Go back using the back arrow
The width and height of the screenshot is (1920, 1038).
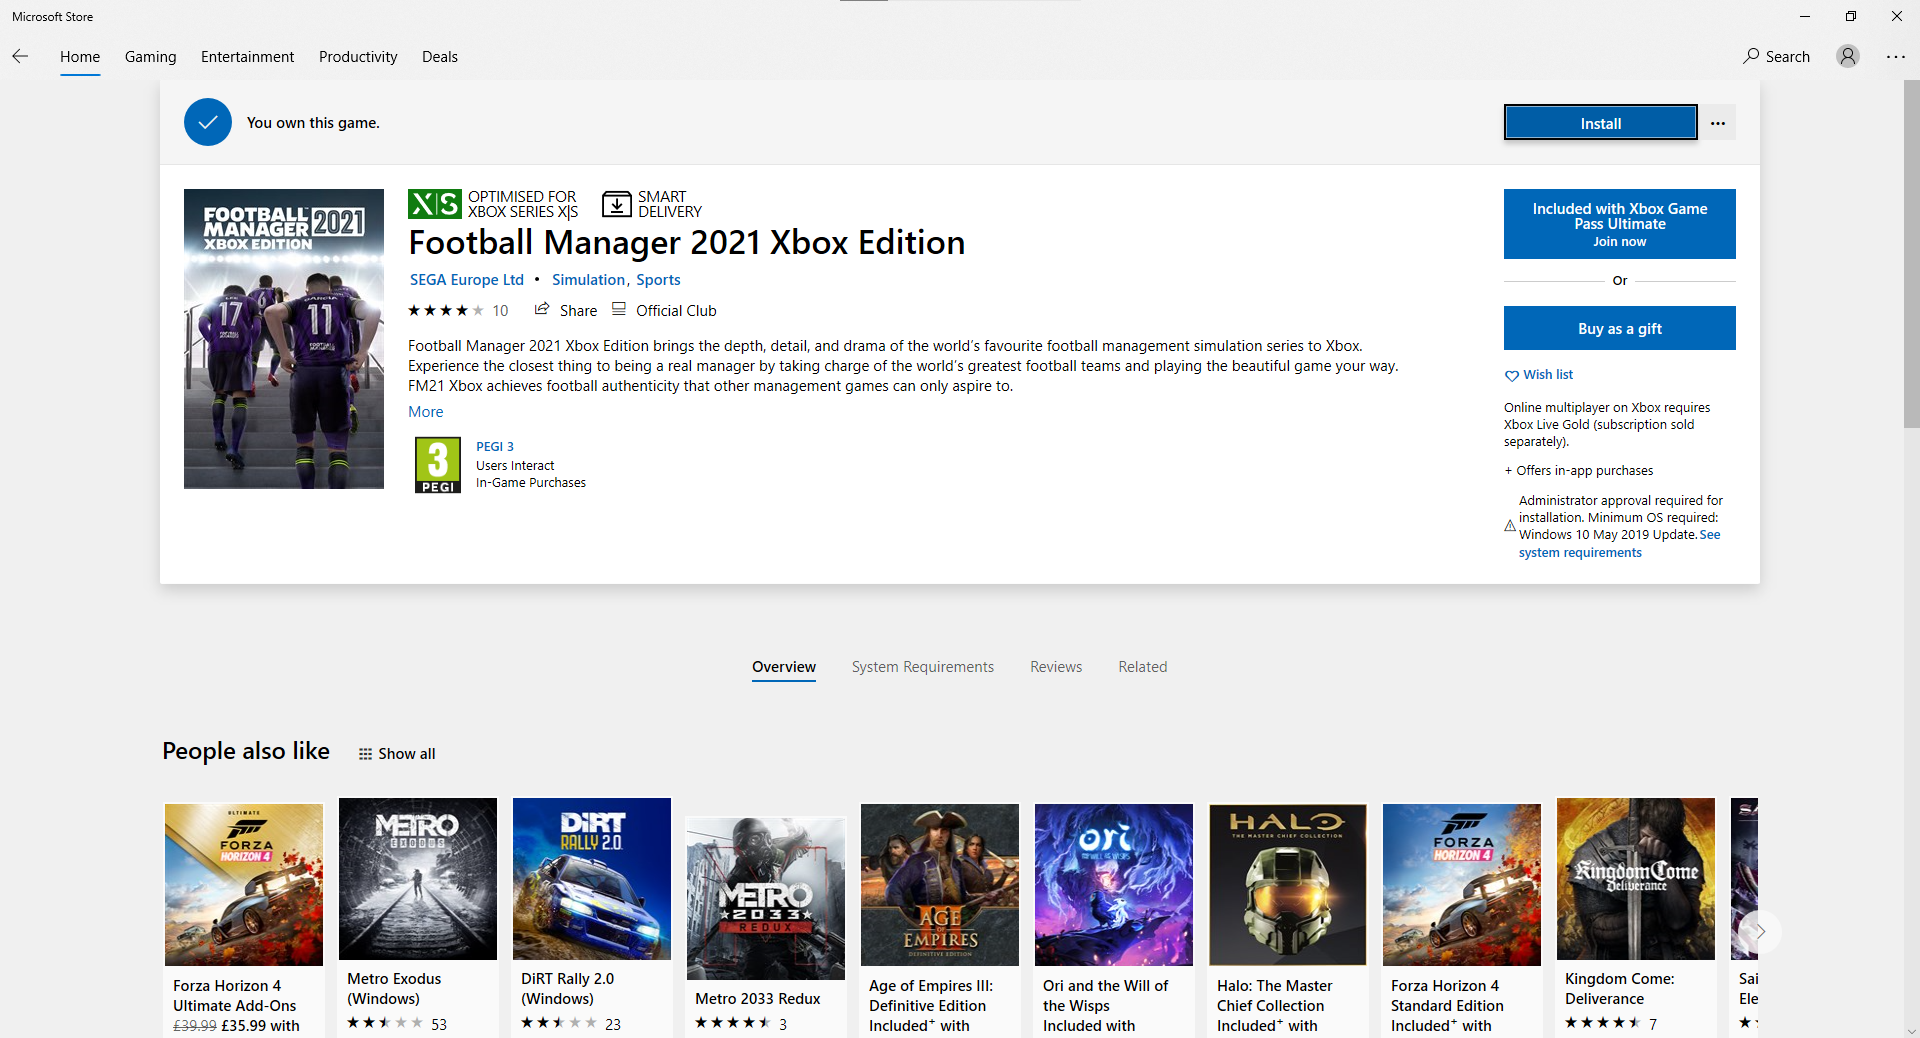tap(20, 57)
